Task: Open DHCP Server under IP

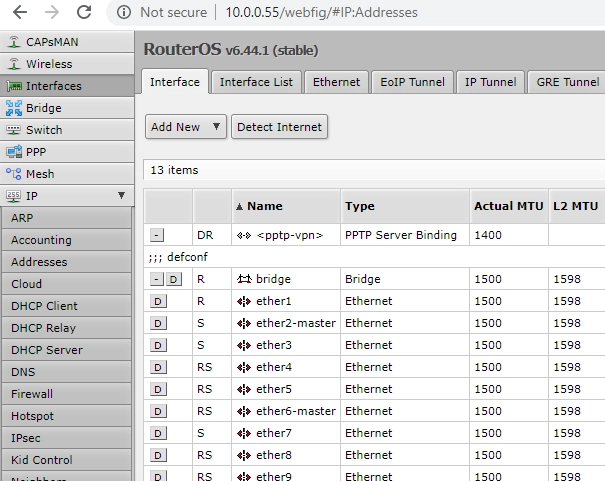Action: (x=66, y=350)
